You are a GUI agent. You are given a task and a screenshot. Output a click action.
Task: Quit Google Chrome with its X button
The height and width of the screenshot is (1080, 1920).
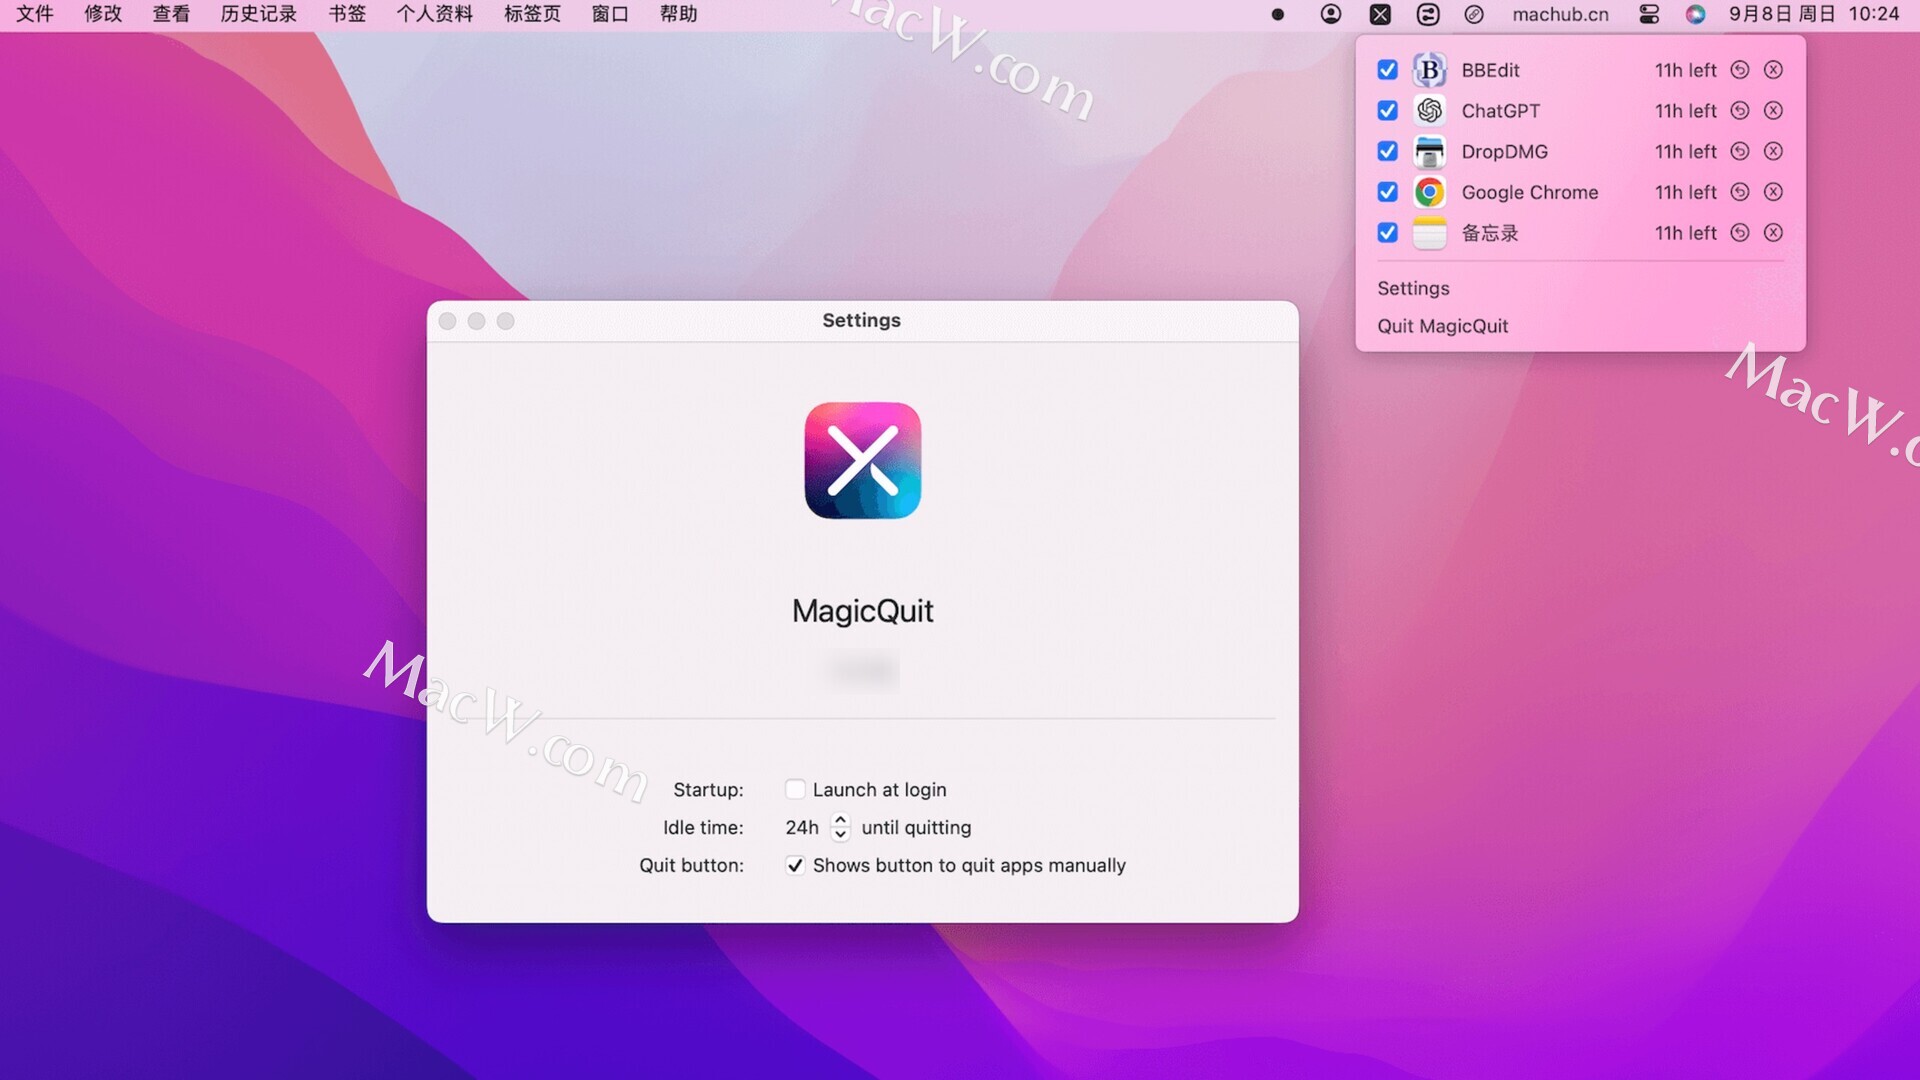1773,192
